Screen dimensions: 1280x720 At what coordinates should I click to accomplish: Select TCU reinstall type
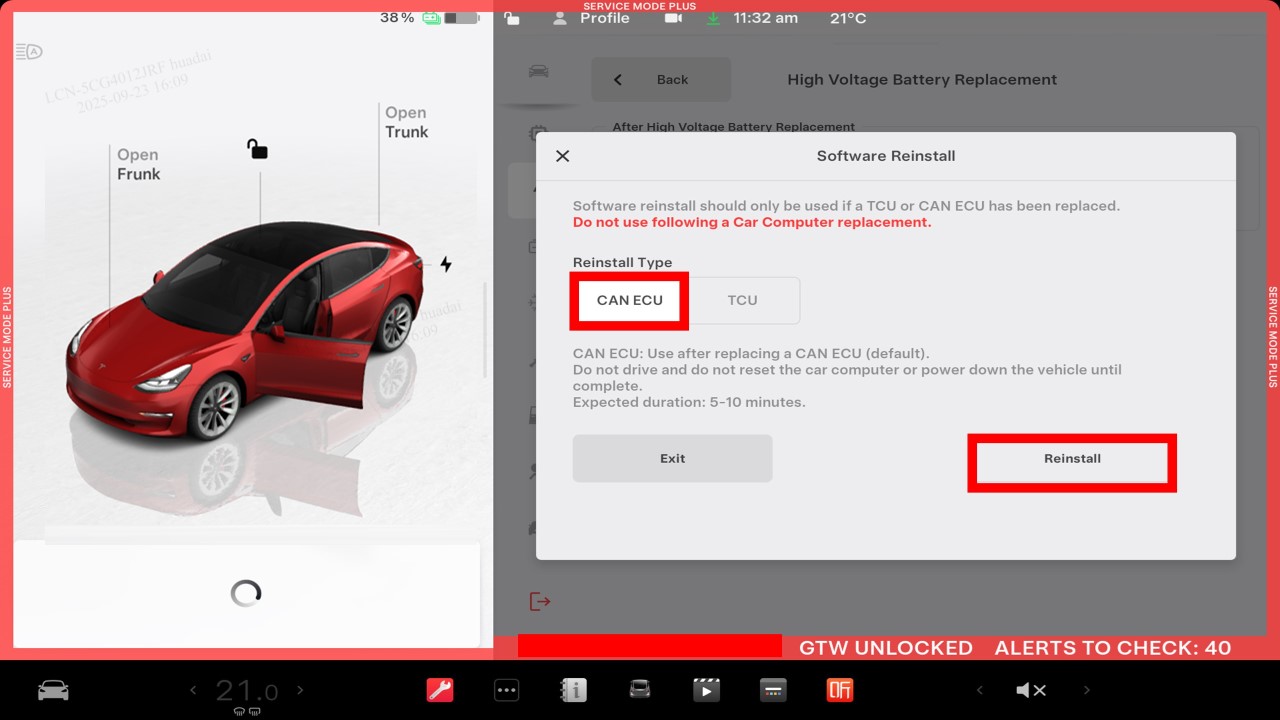click(x=742, y=300)
